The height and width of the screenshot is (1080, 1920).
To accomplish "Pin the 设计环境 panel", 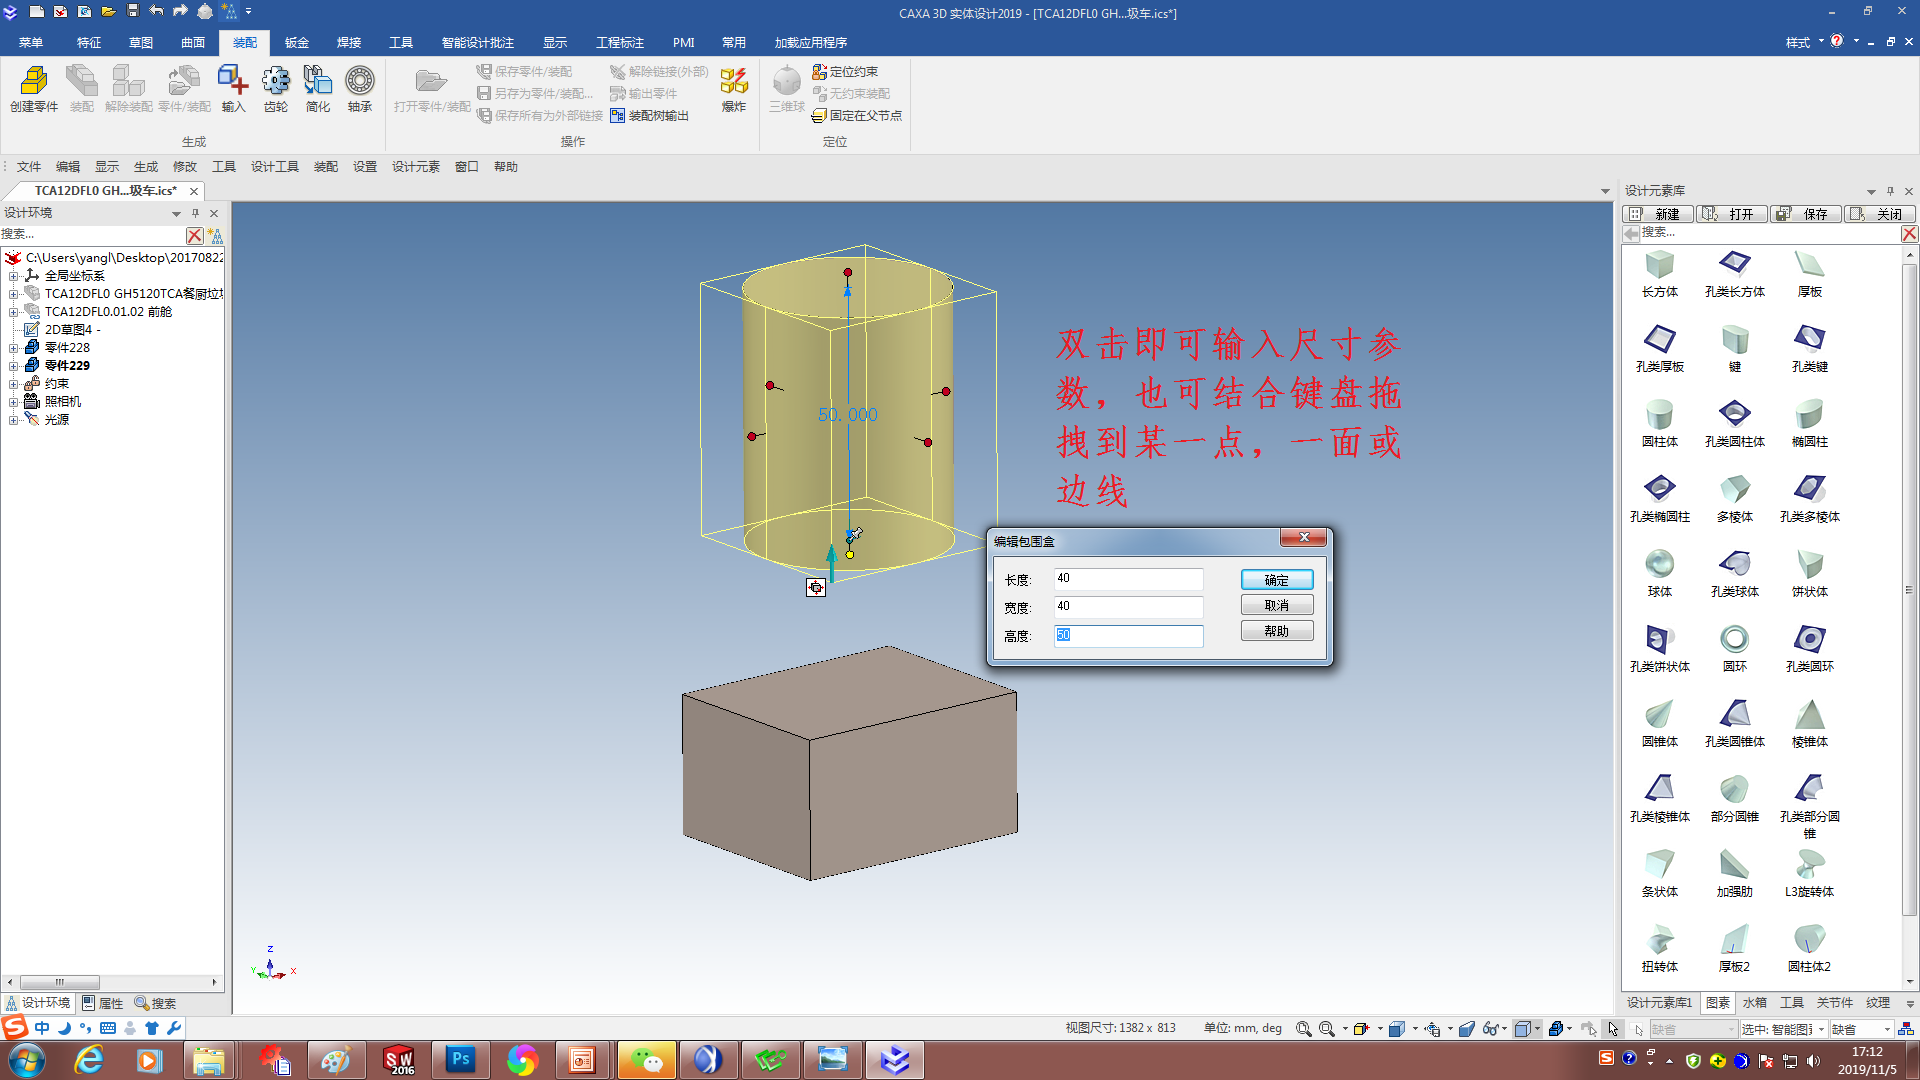I will tap(195, 213).
